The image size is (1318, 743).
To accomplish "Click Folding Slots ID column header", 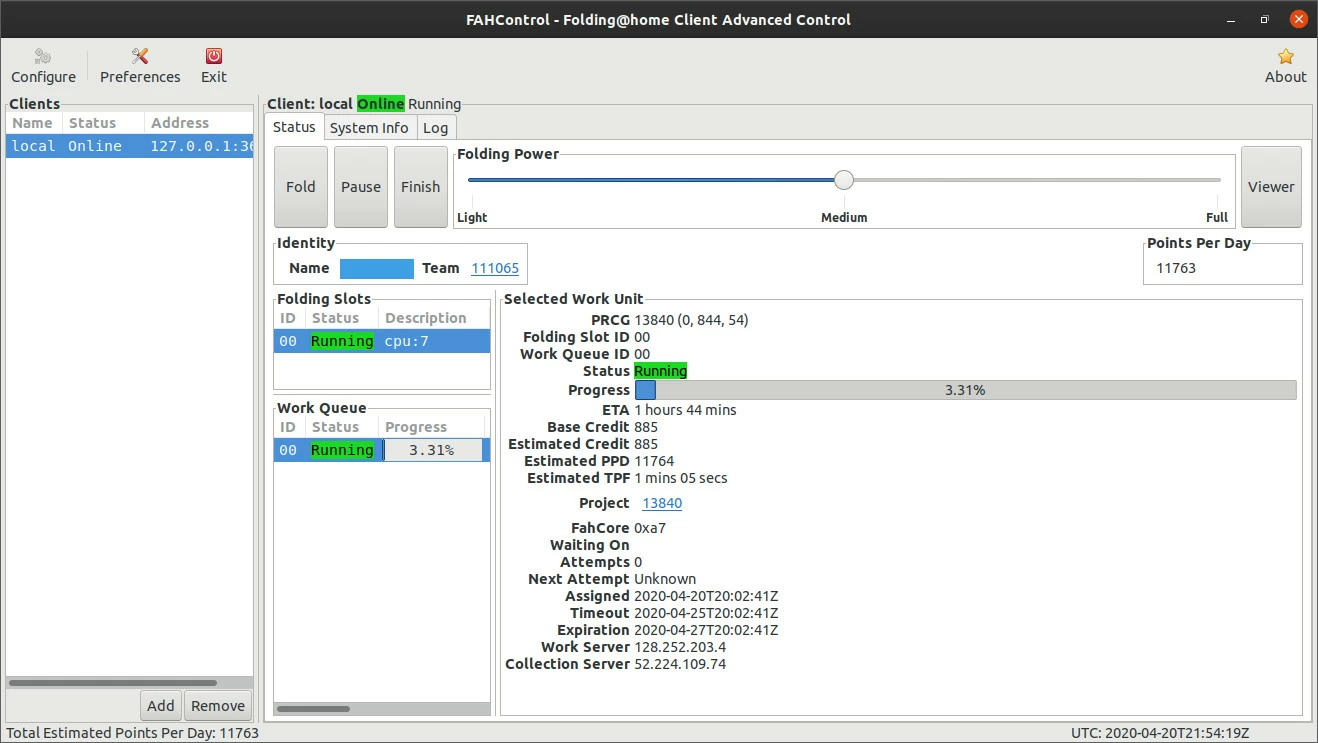I will tap(289, 318).
